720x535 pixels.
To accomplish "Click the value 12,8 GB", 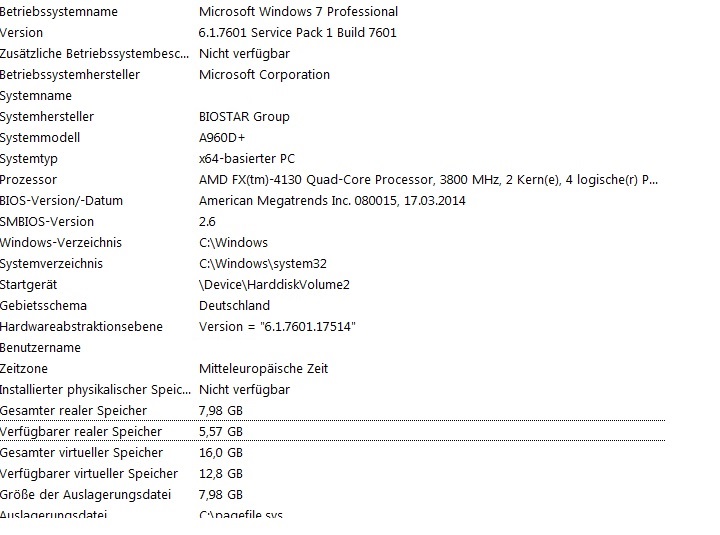I will coord(221,474).
